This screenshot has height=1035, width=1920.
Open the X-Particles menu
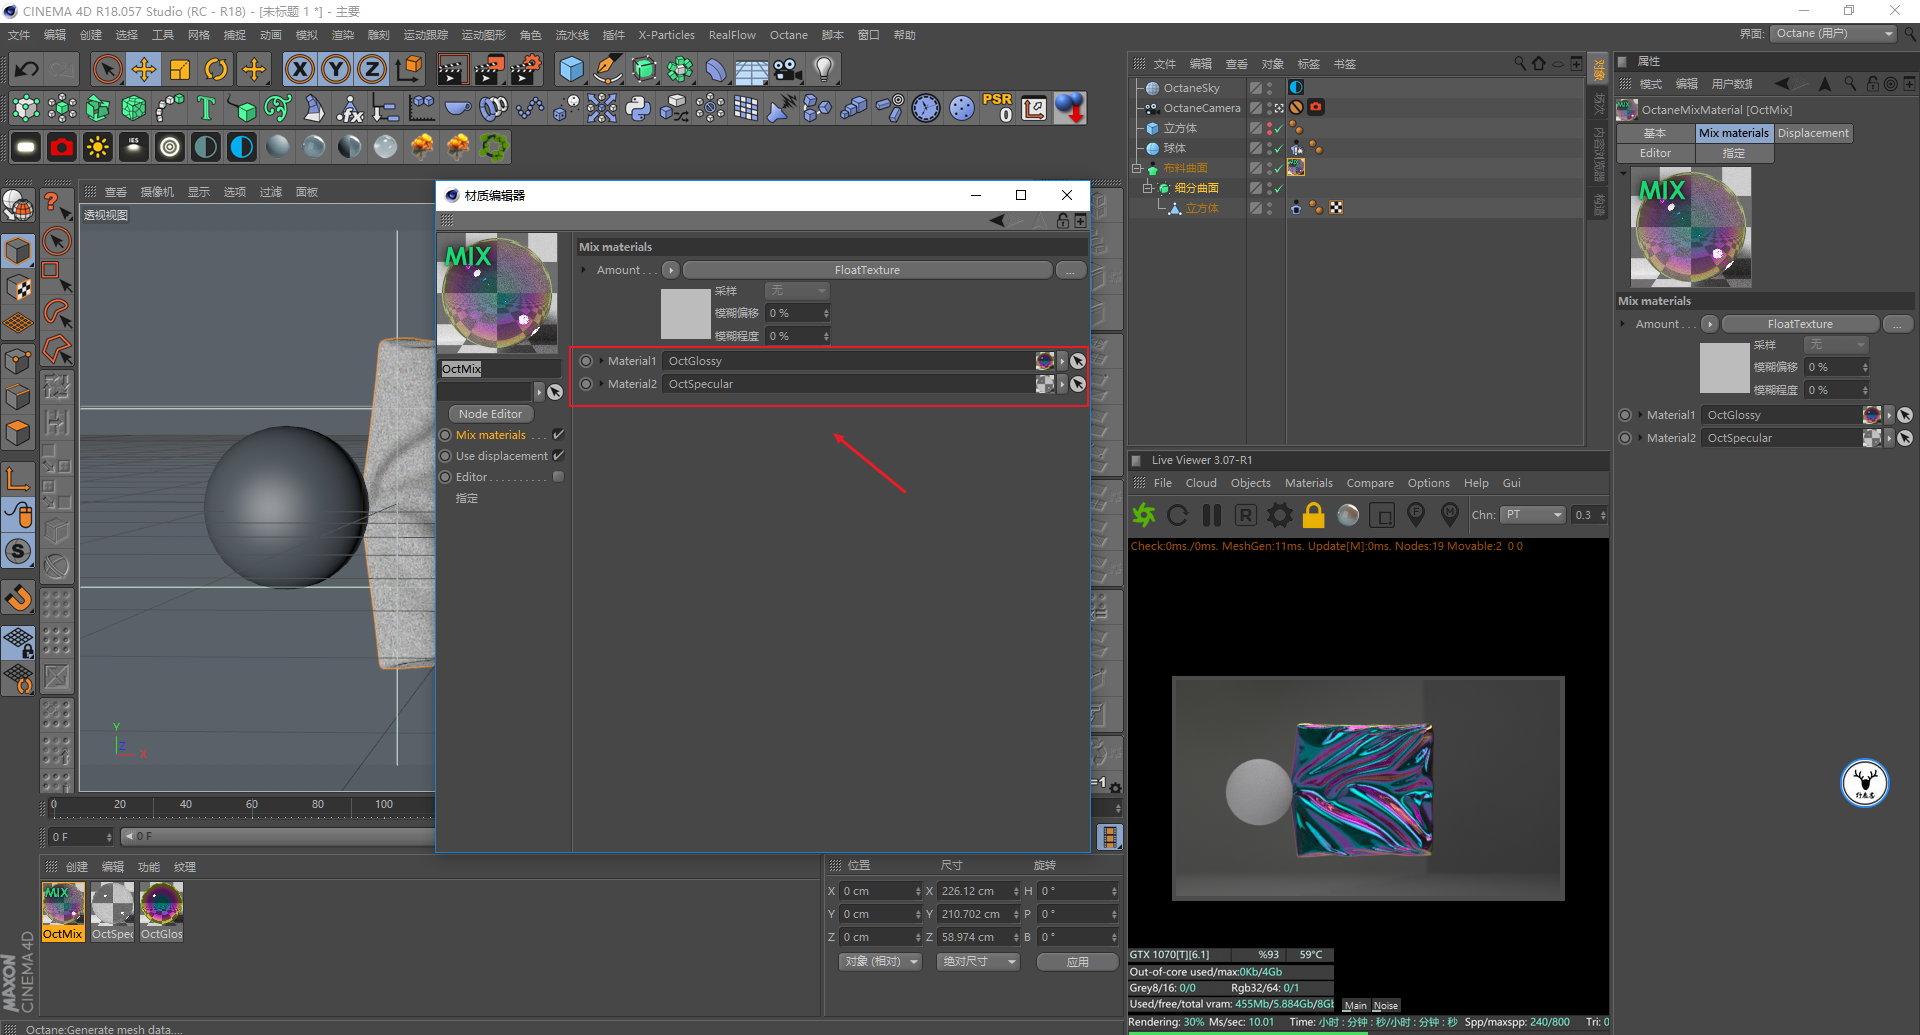(x=666, y=35)
